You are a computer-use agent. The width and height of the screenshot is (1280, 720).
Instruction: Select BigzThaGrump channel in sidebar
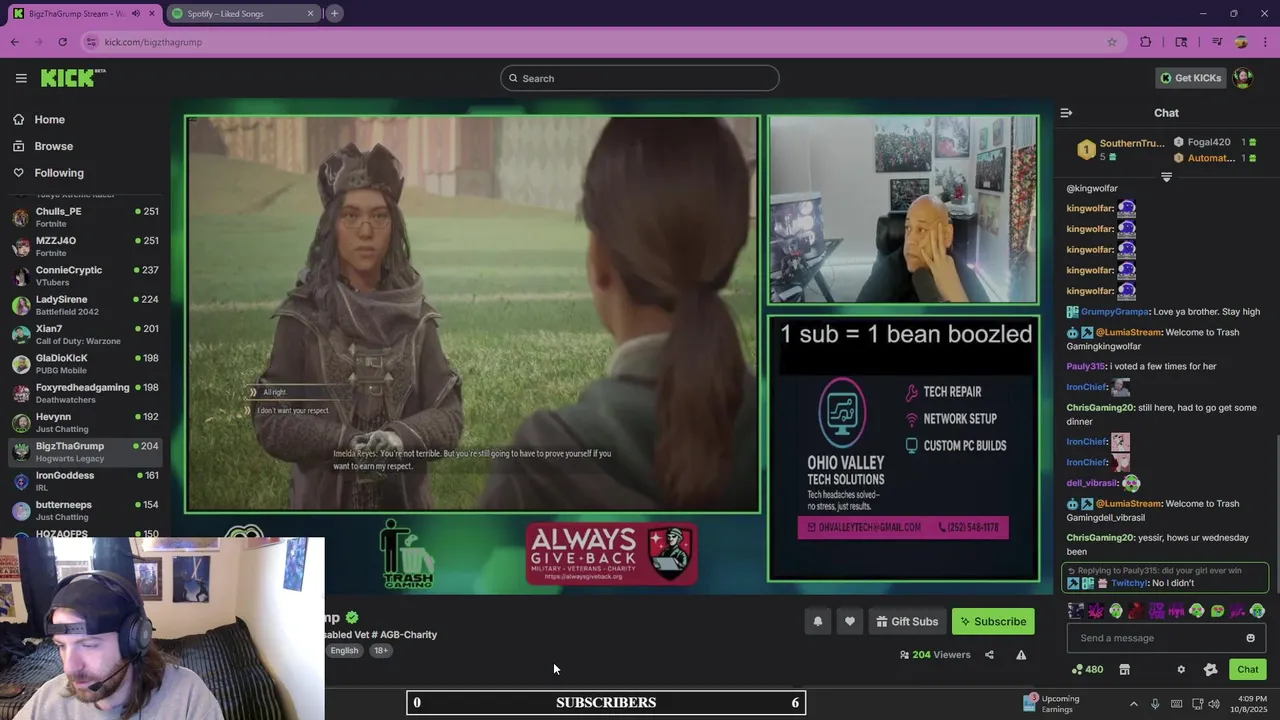tap(84, 451)
